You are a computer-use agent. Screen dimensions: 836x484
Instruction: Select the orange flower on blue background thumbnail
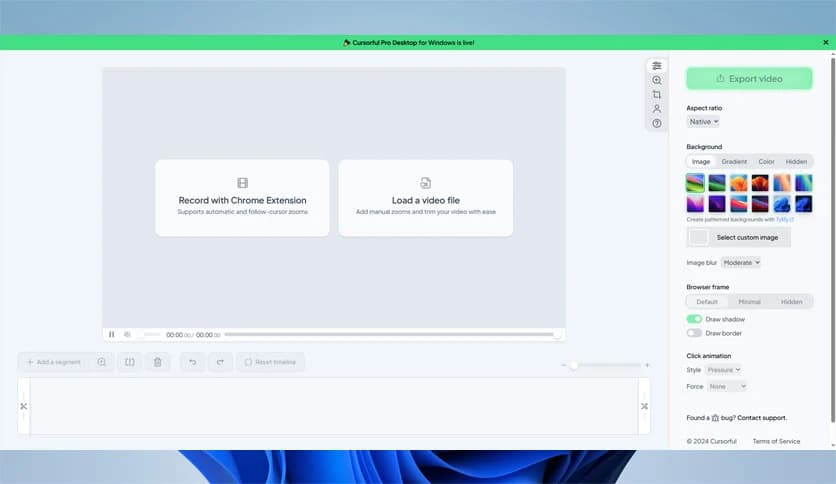coord(738,183)
